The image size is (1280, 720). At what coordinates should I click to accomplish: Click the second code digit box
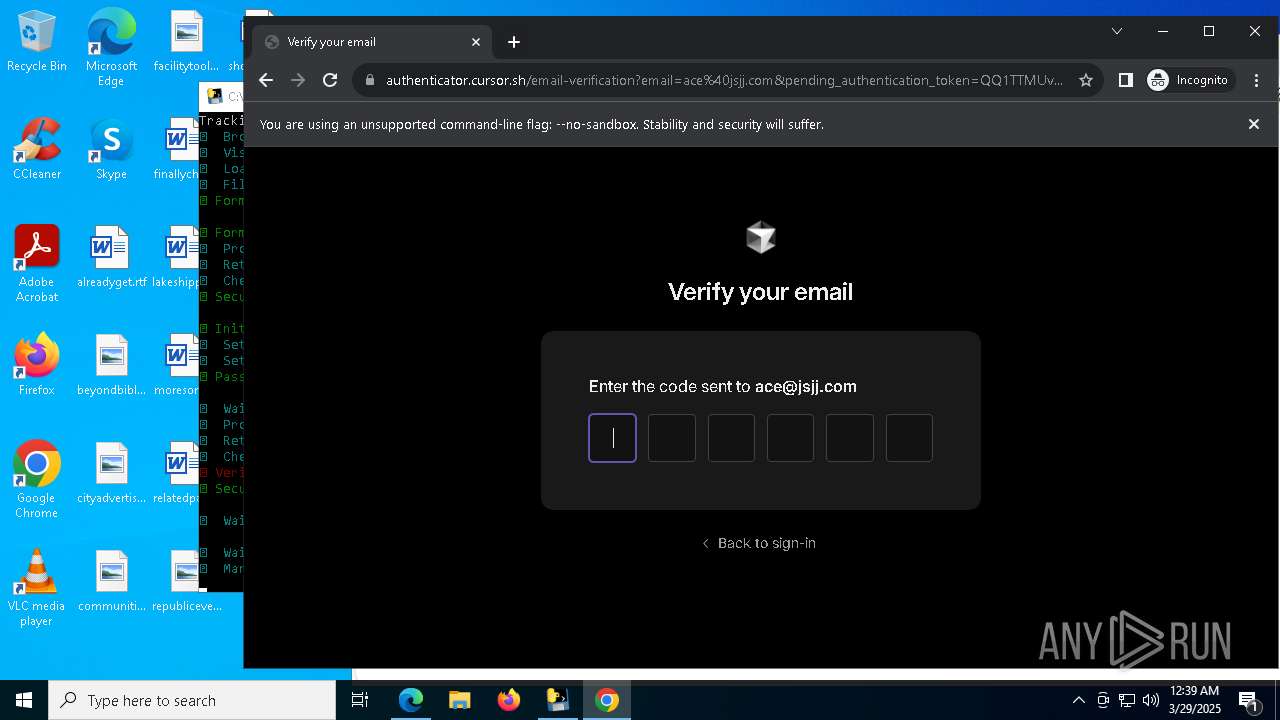point(672,438)
